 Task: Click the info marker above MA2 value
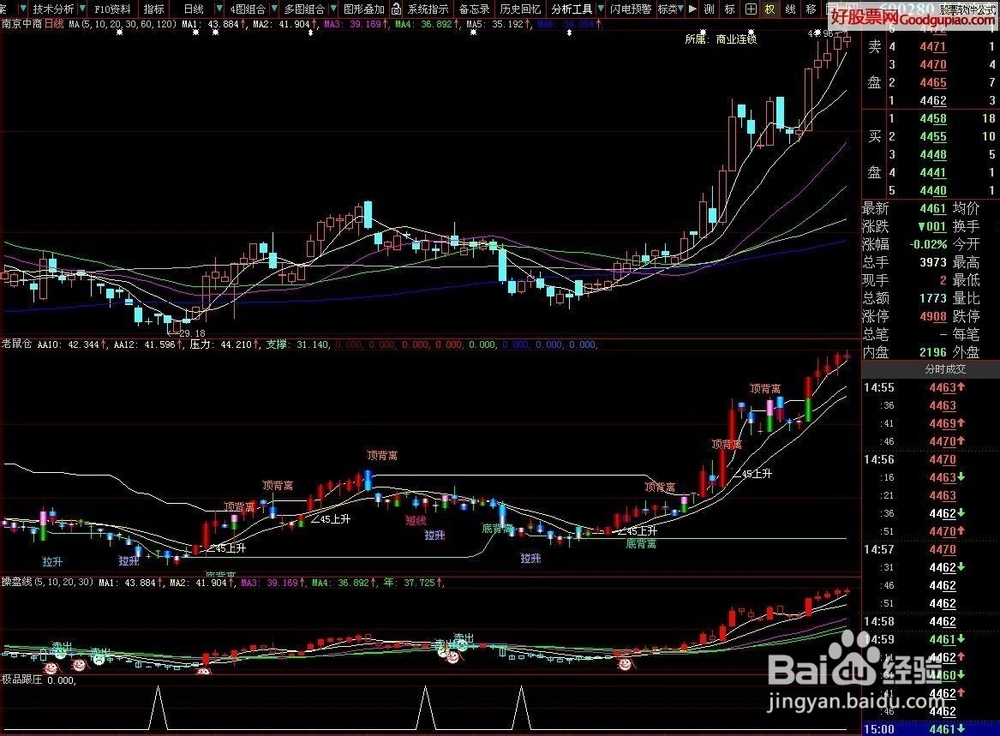[310, 32]
